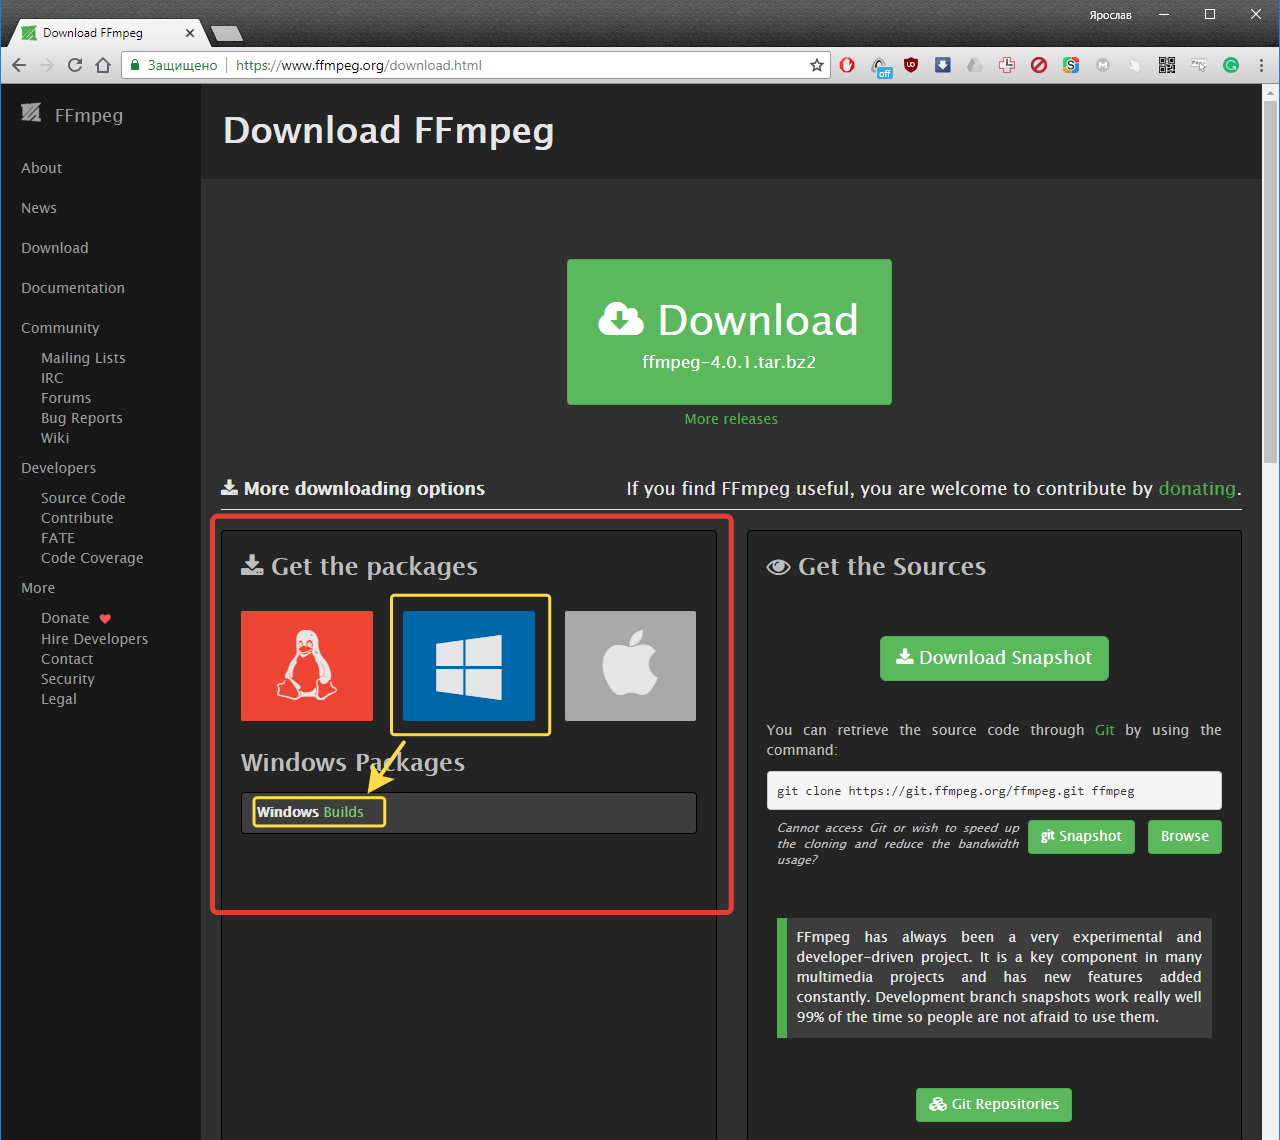
Task: Reload the page with the refresh icon
Action: click(75, 65)
